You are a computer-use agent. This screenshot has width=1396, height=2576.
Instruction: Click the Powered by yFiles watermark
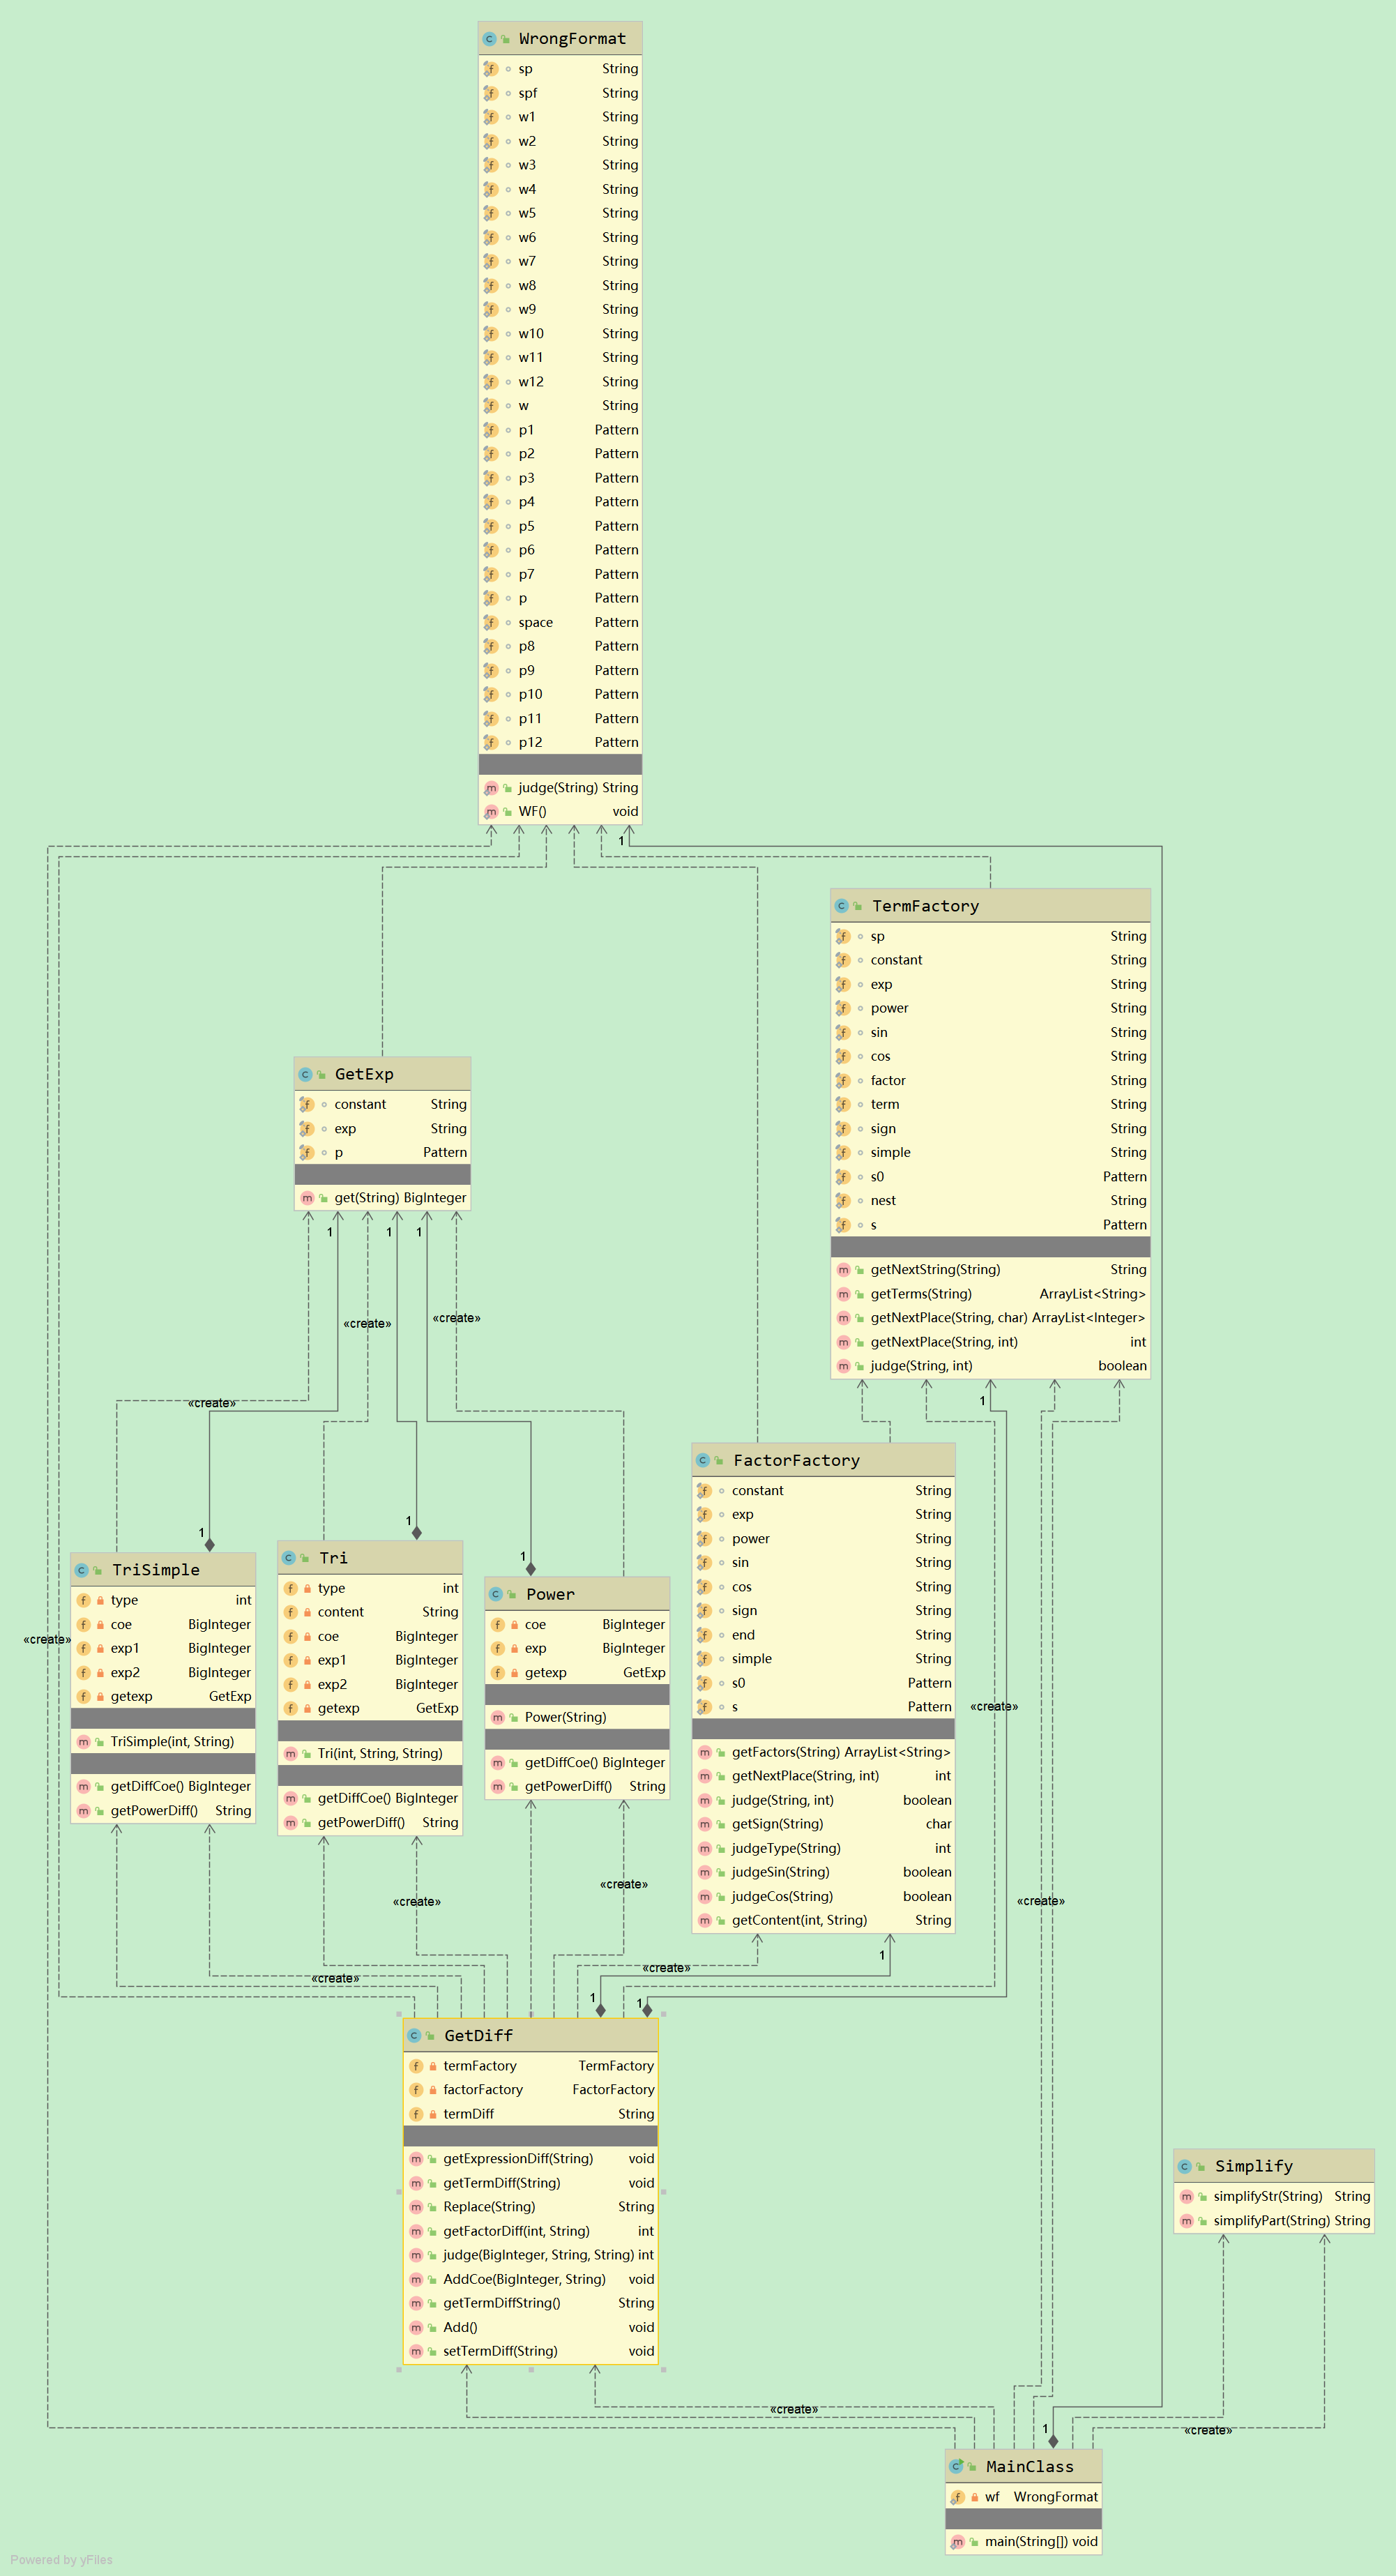coord(61,2560)
